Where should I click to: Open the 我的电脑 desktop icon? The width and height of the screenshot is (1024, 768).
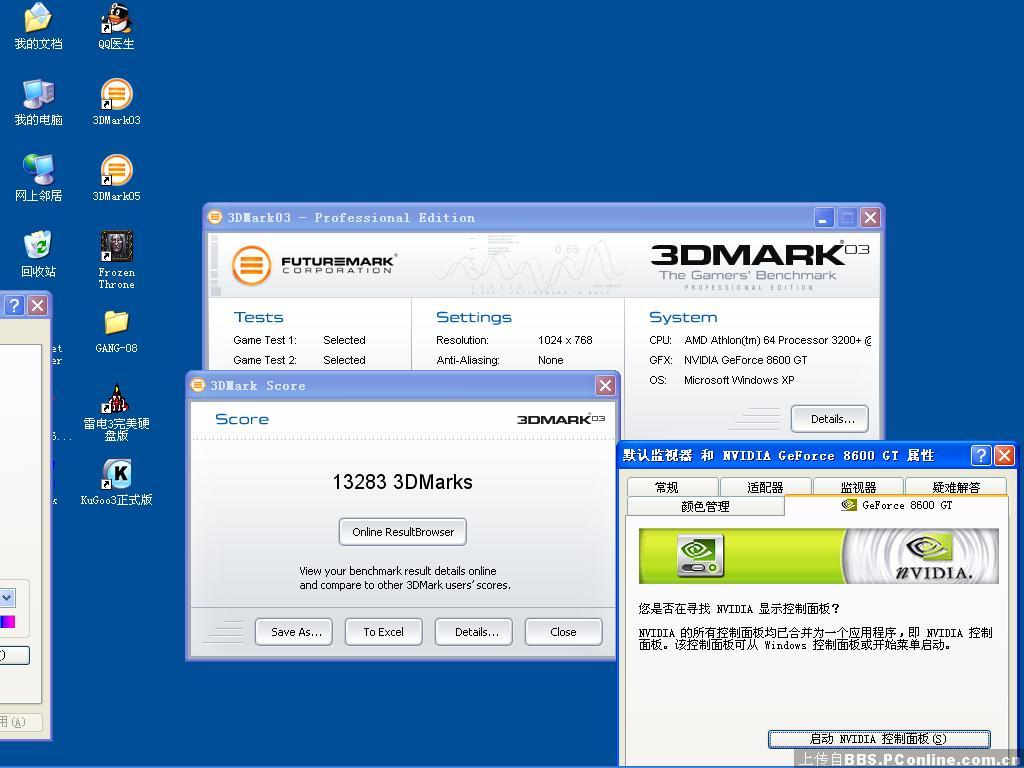click(x=38, y=102)
